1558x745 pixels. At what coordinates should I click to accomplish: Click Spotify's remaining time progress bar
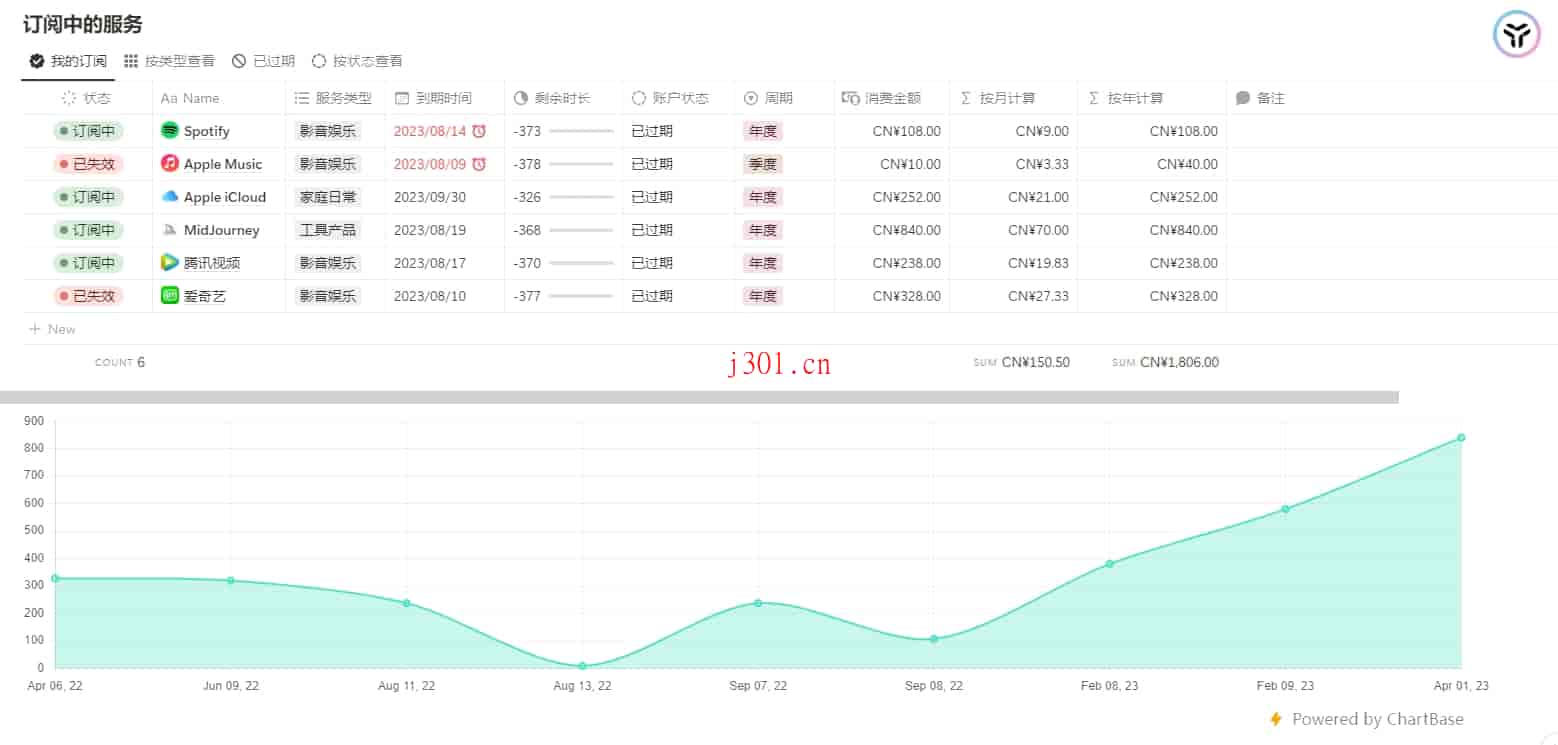pyautogui.click(x=581, y=131)
